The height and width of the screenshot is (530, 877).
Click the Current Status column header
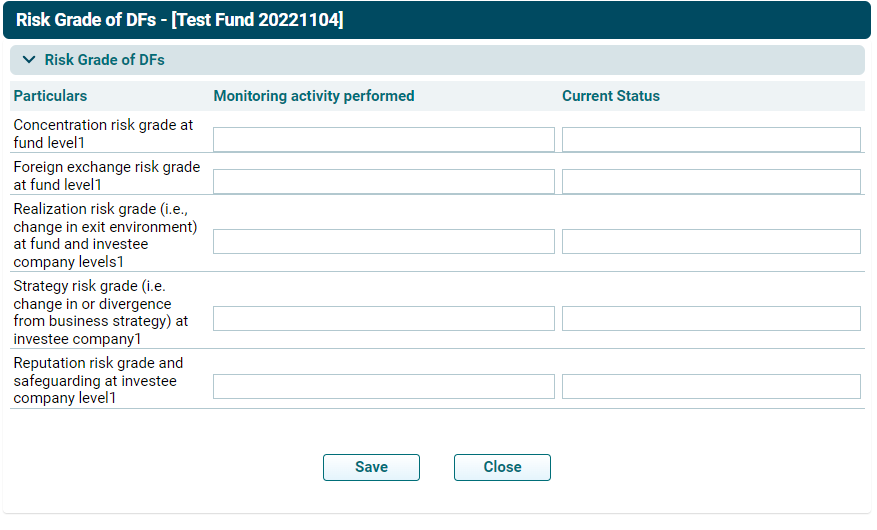click(610, 96)
